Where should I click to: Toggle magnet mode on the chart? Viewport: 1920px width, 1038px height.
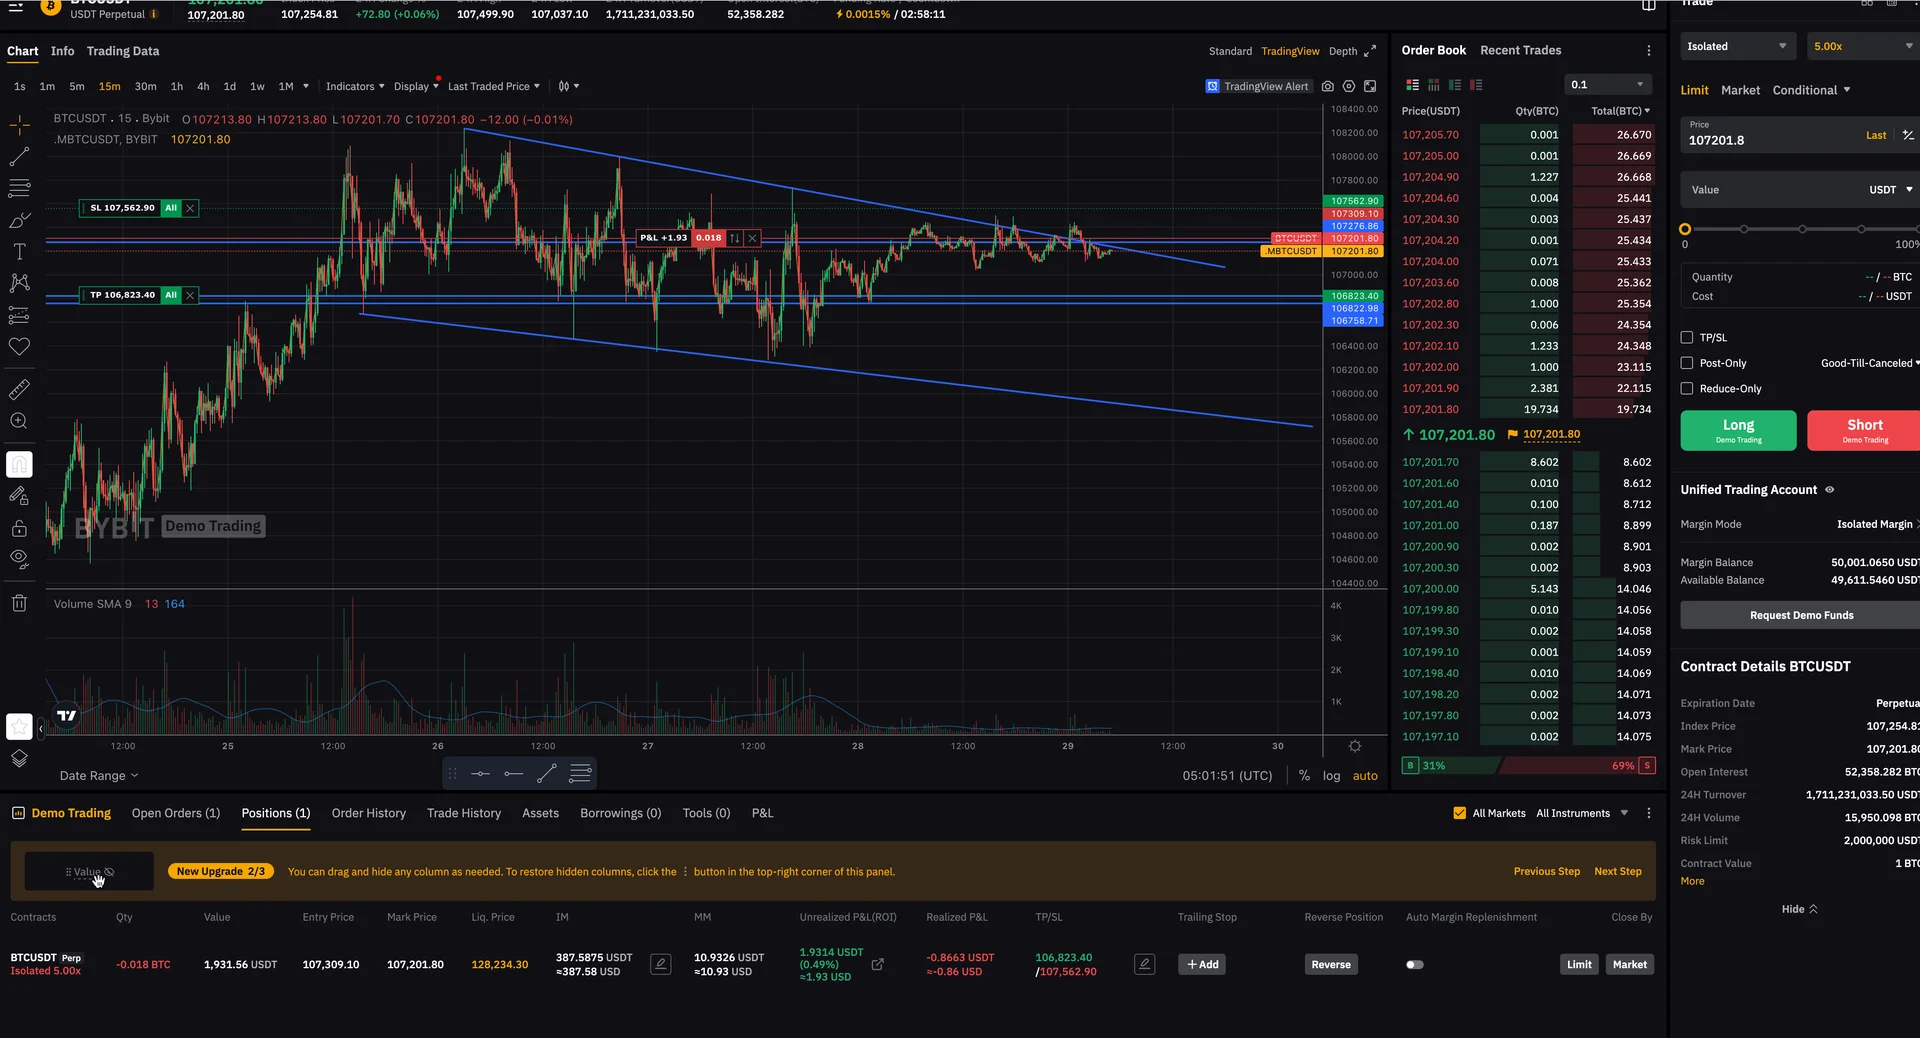pyautogui.click(x=19, y=464)
